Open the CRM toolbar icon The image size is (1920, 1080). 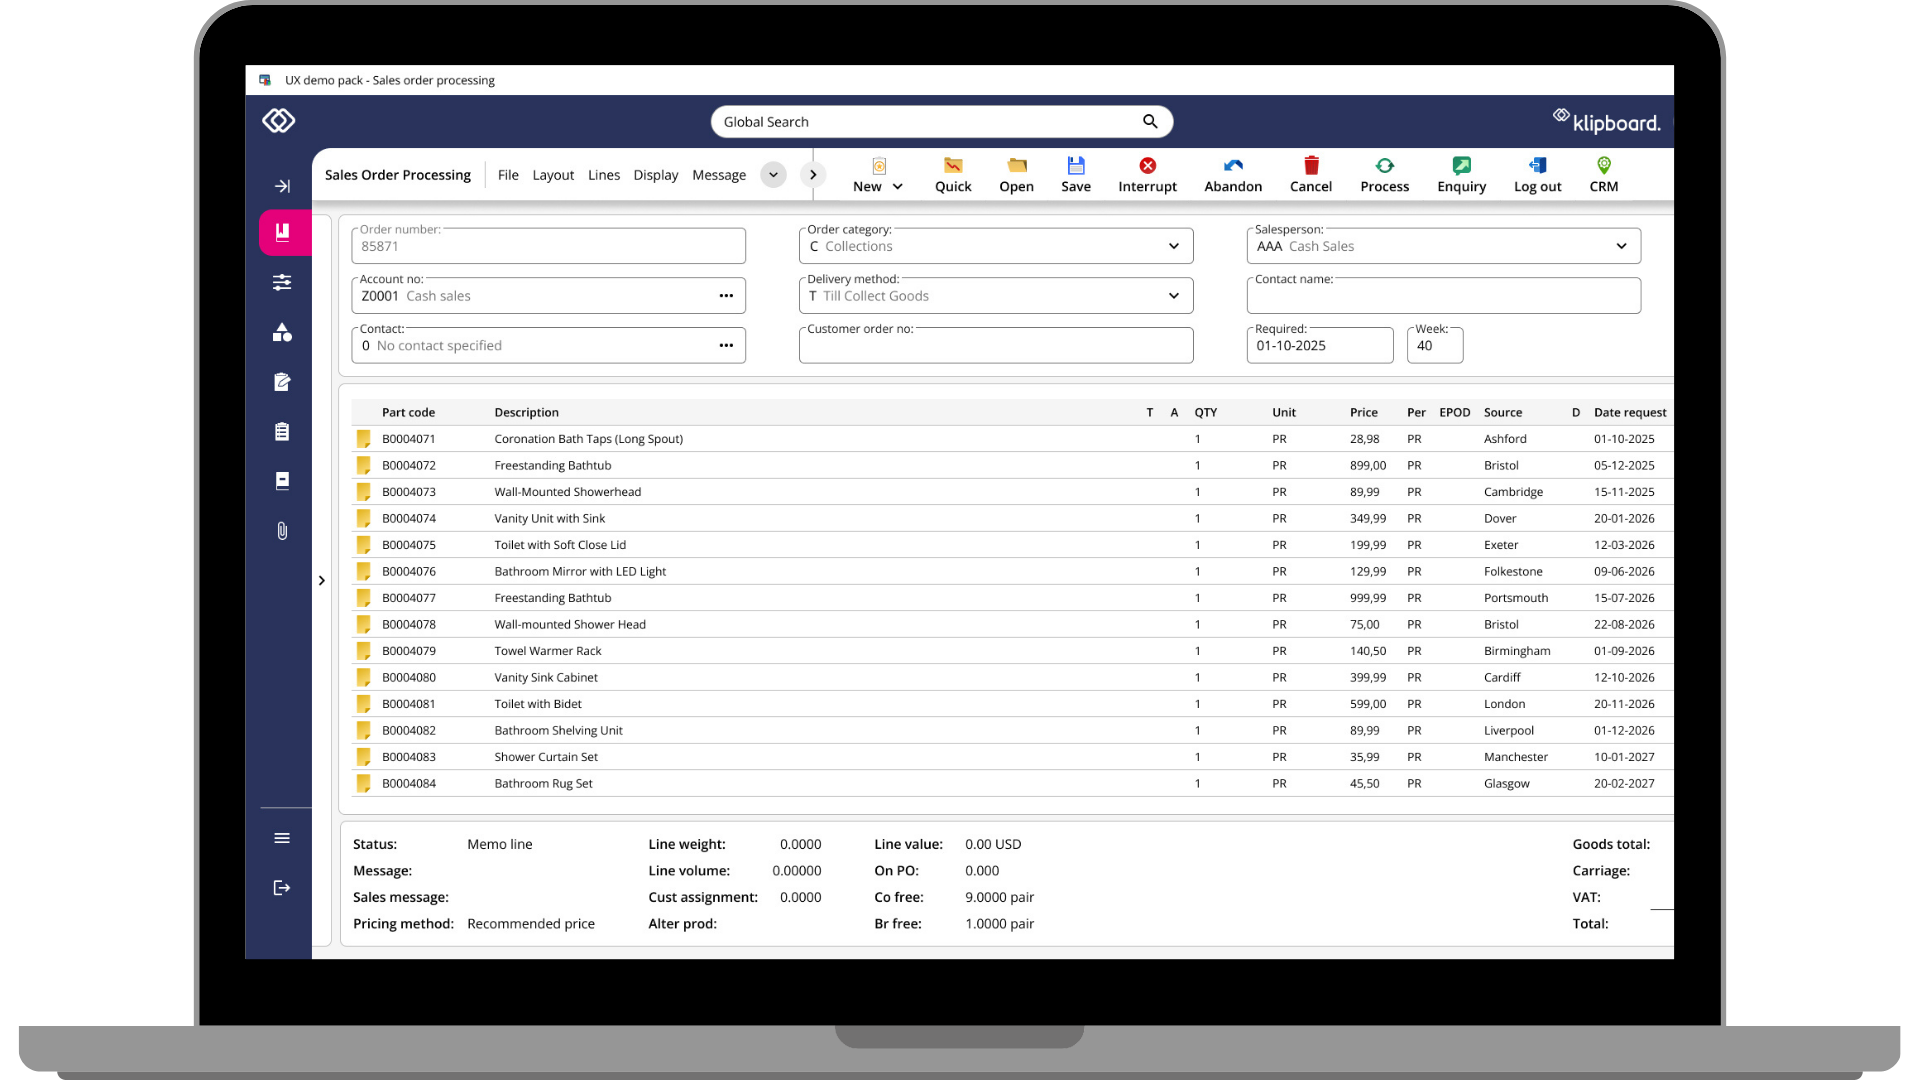tap(1603, 166)
